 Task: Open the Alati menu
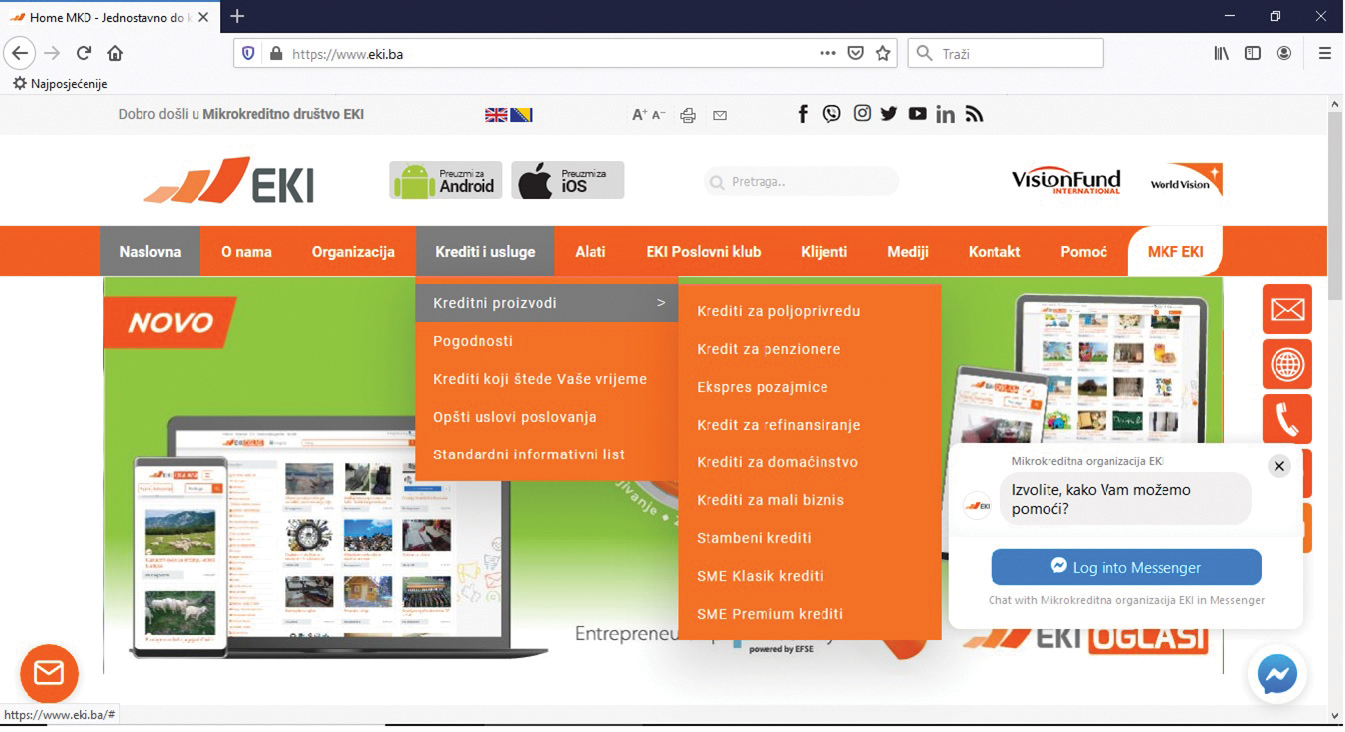590,251
